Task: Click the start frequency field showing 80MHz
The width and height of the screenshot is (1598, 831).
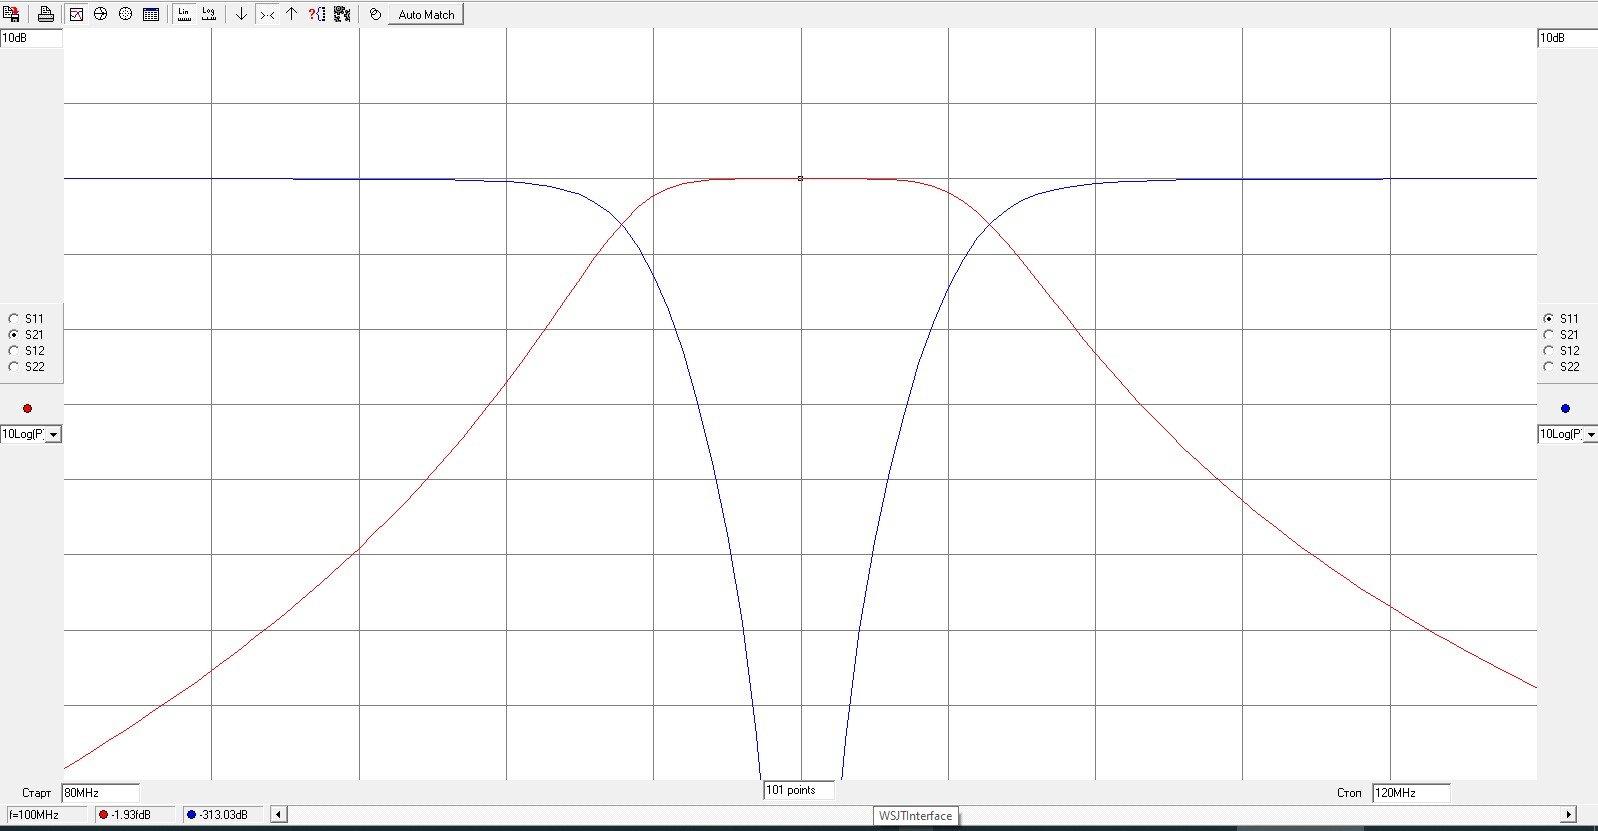Action: click(100, 793)
